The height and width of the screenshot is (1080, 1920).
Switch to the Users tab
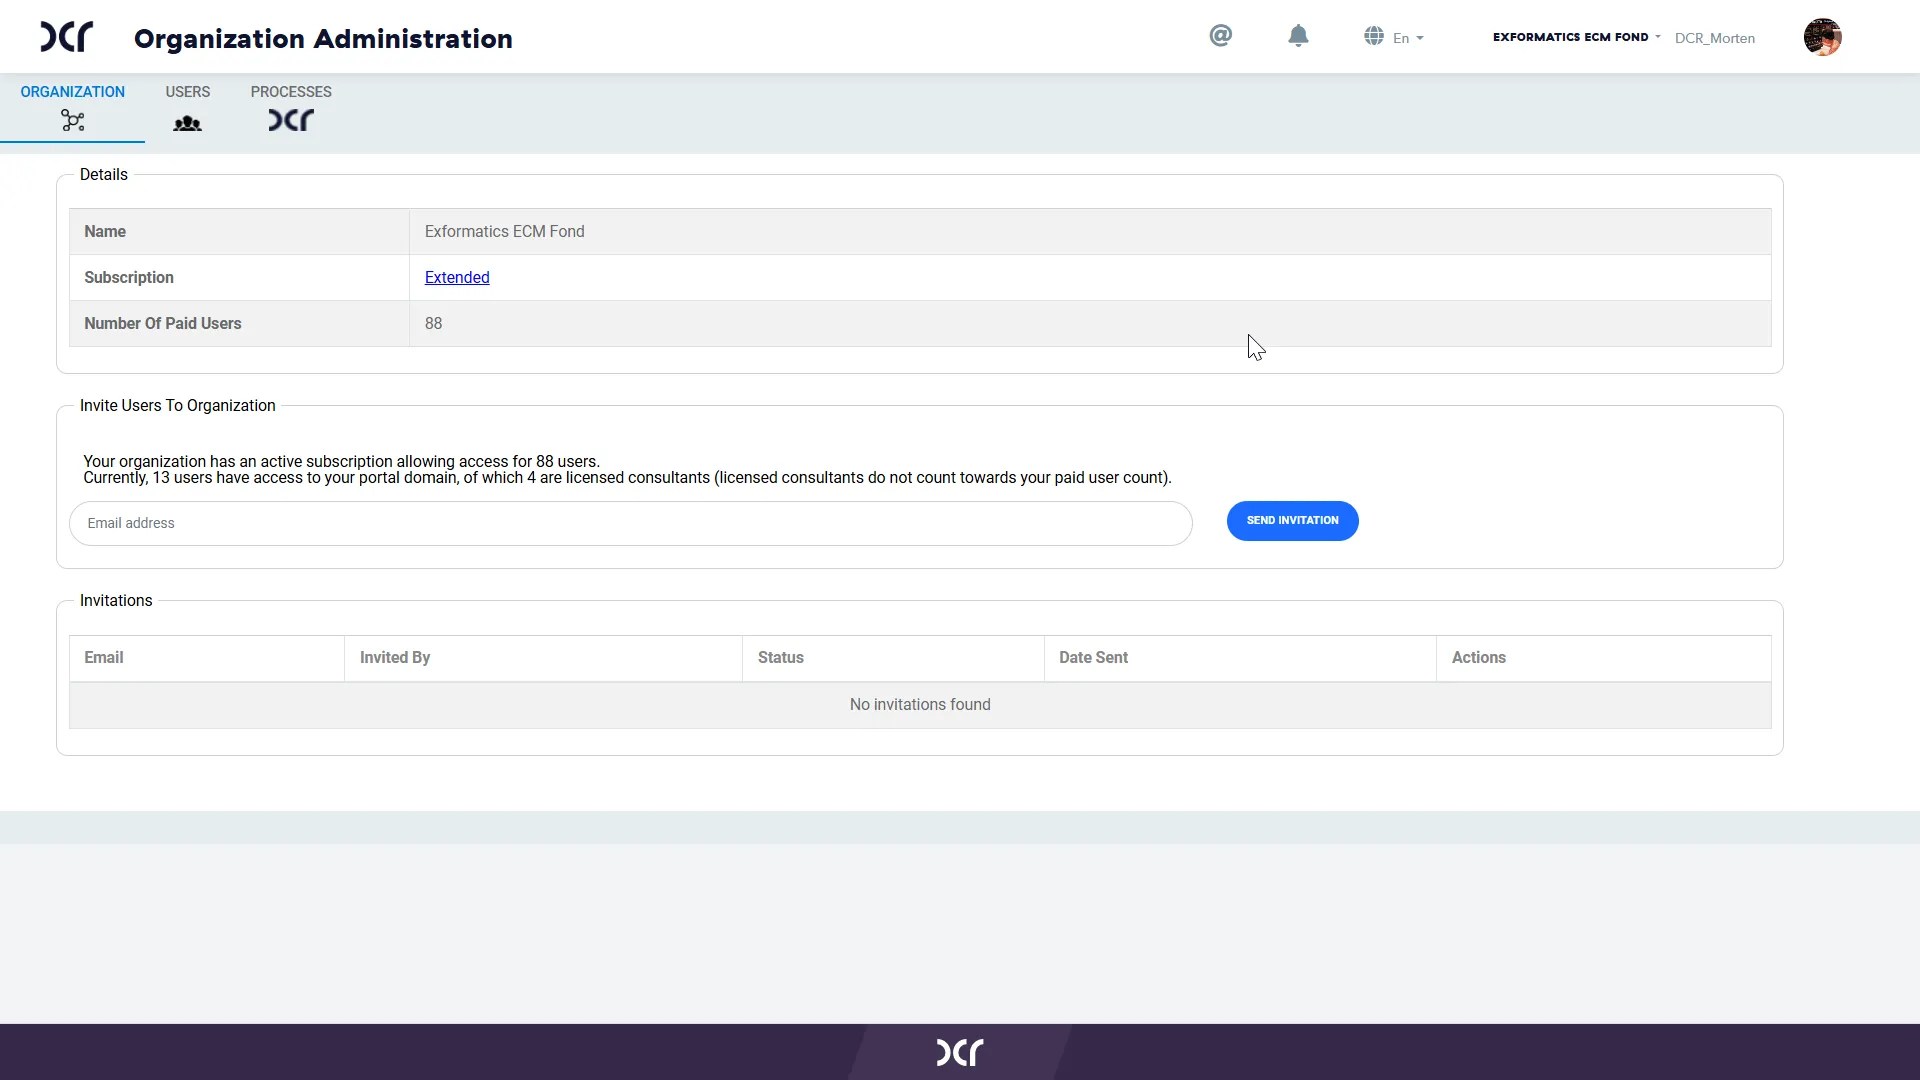pos(187,92)
